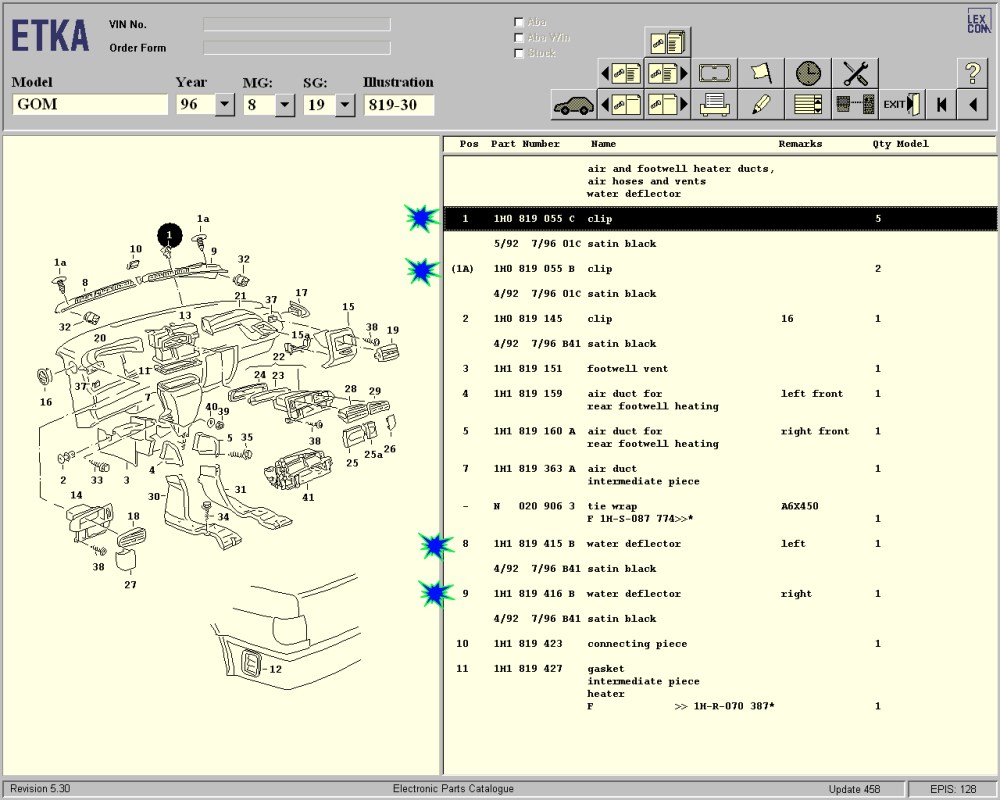Open the wrench and screwdriver tools icon
Image resolution: width=1000 pixels, height=800 pixels.
(855, 73)
